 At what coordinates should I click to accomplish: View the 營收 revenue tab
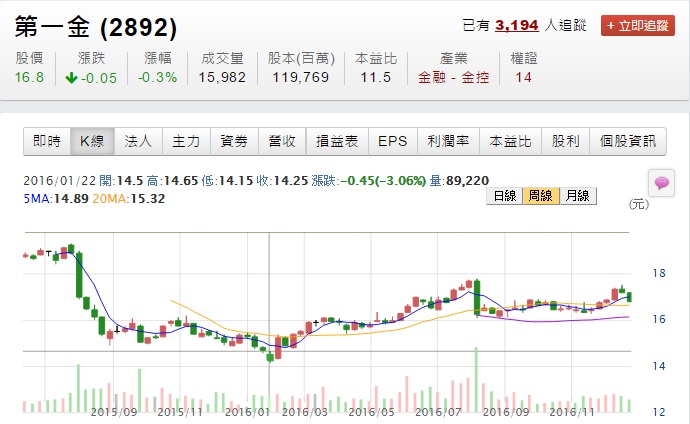coord(281,142)
